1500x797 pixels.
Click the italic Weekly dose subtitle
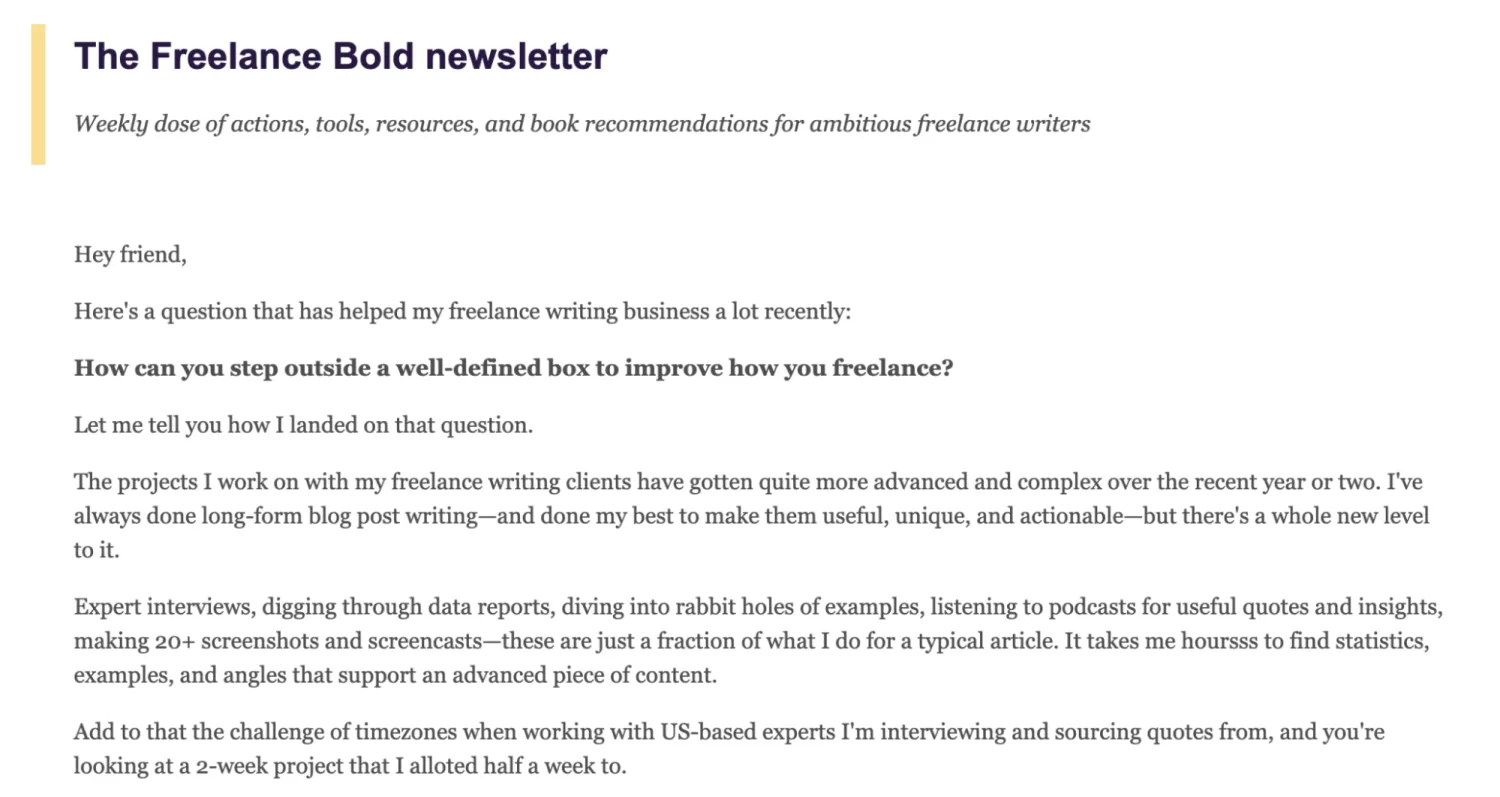pos(582,124)
